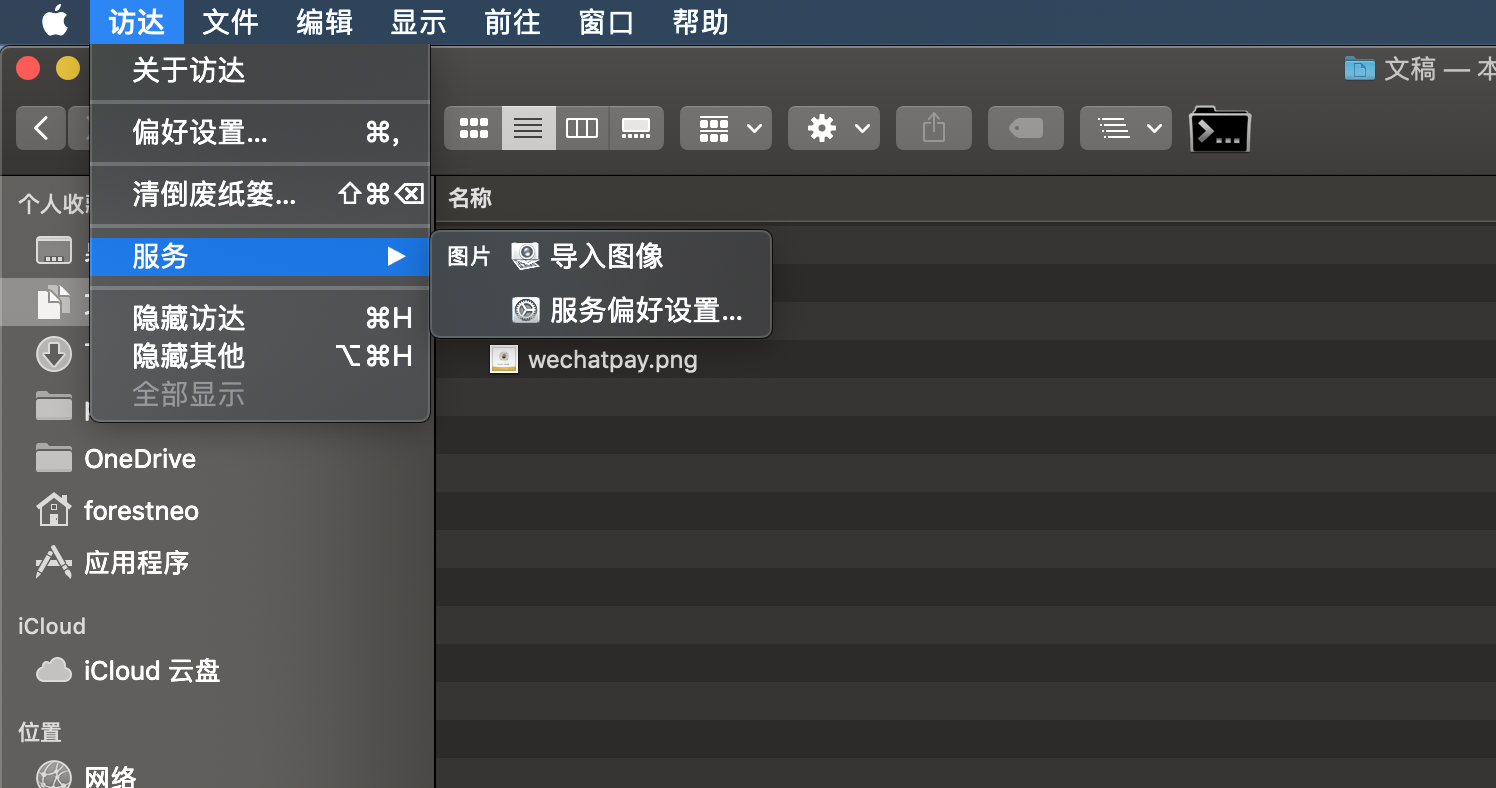Switch to column view
This screenshot has height=788, width=1496.
[582, 128]
